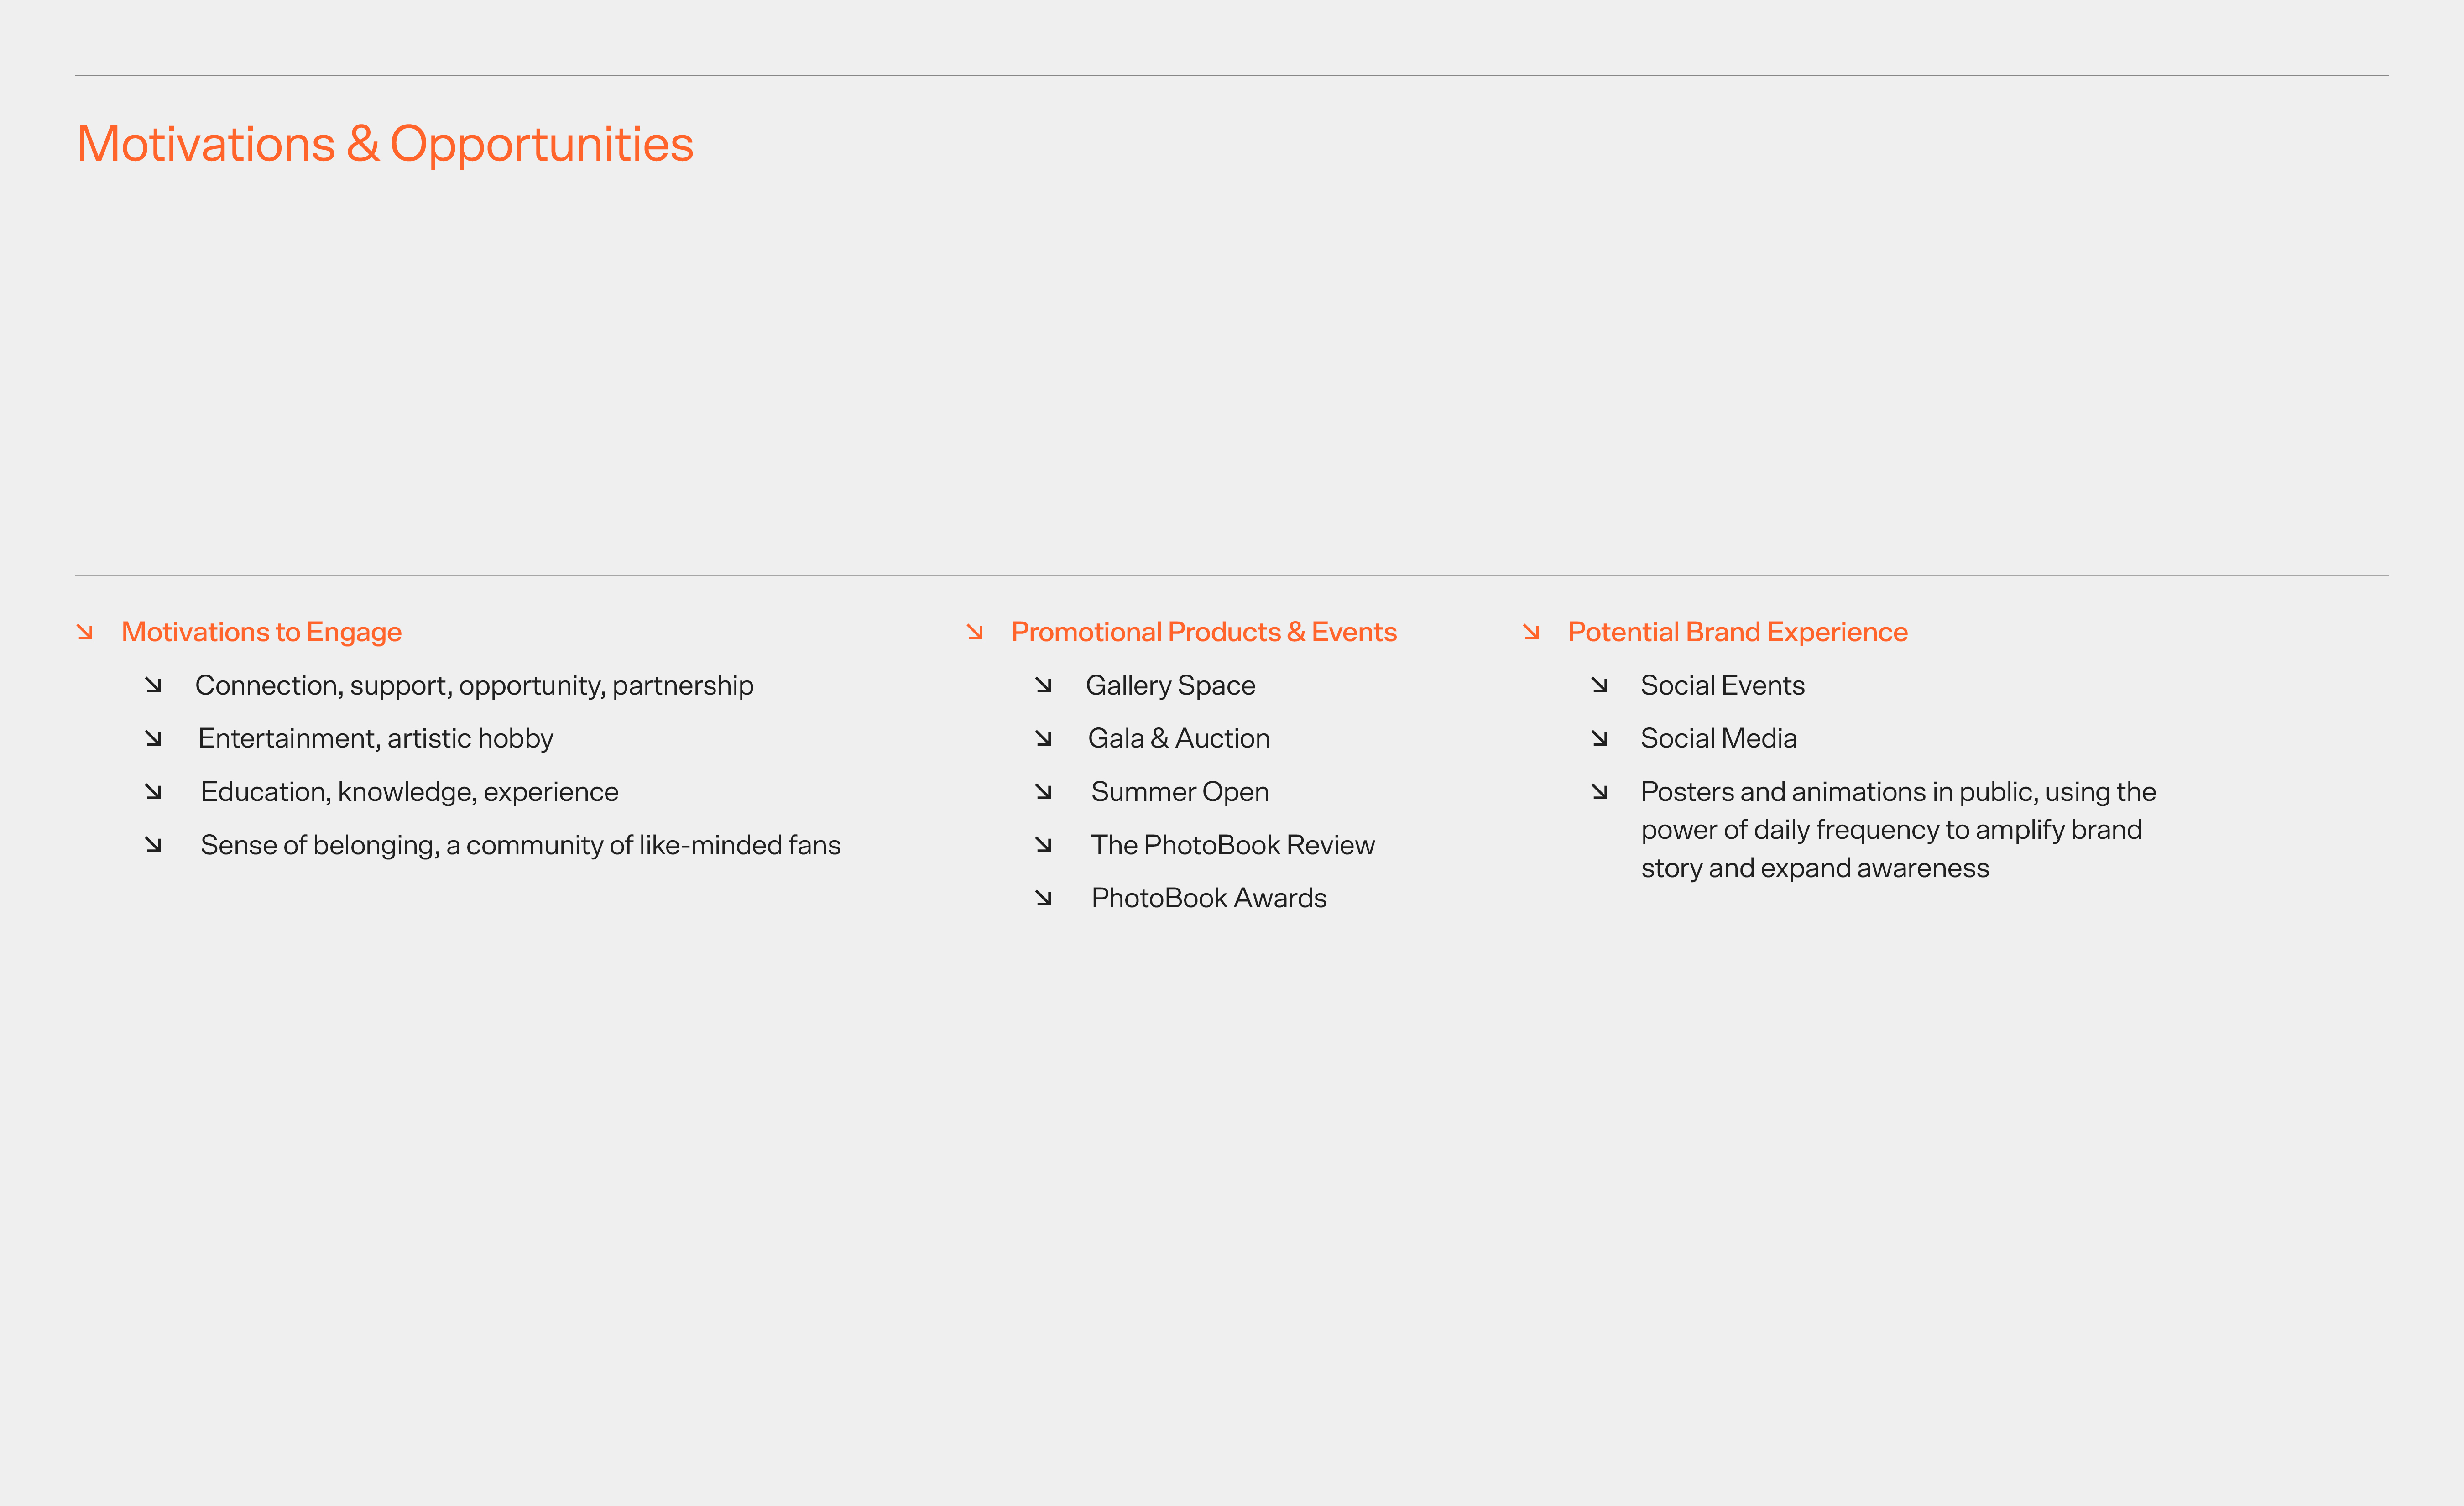Click the Potential Brand Experience heading
Image resolution: width=2464 pixels, height=1506 pixels.
1737,632
